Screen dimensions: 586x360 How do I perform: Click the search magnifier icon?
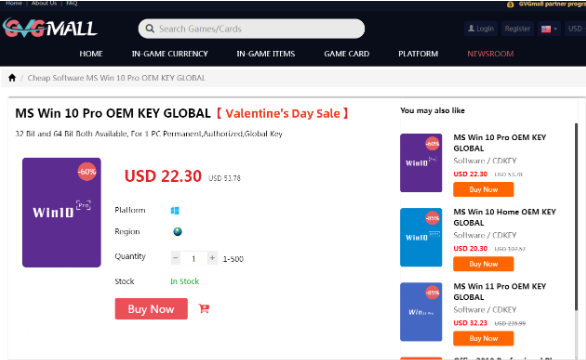coord(150,29)
